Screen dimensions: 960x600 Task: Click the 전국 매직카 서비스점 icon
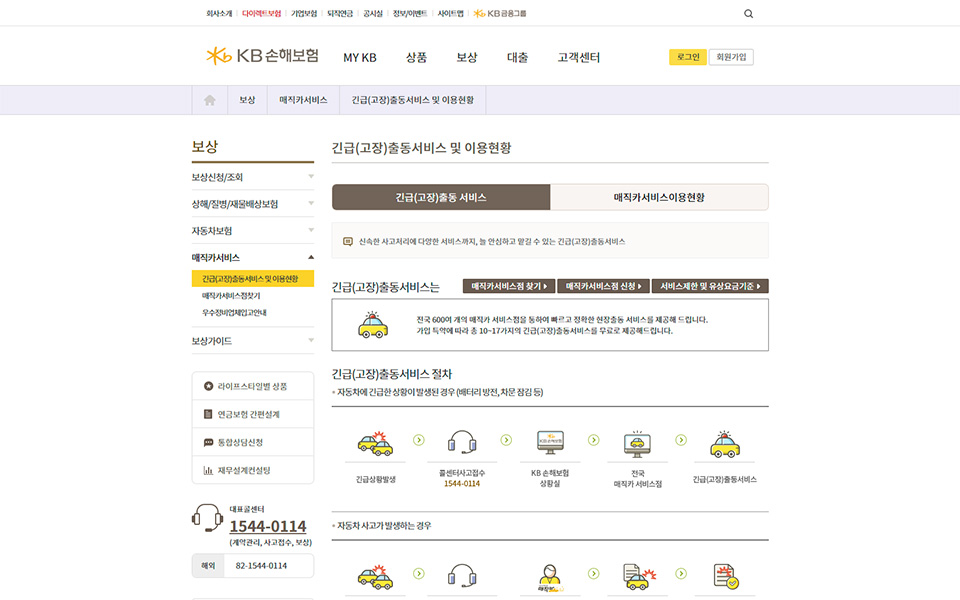point(637,442)
